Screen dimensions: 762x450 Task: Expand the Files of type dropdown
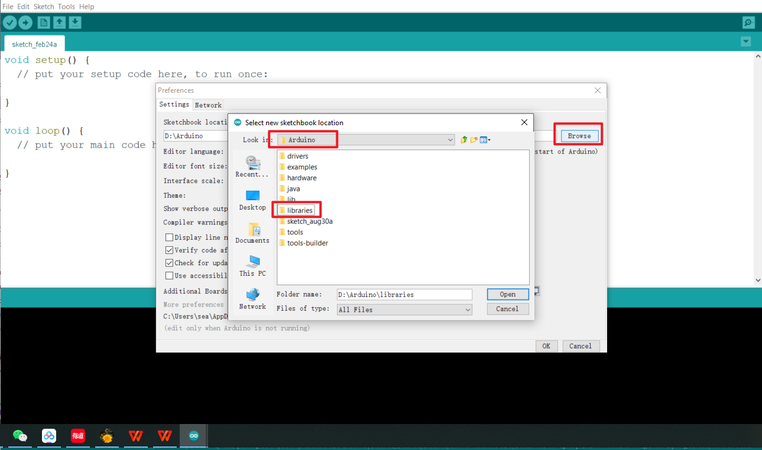click(467, 310)
